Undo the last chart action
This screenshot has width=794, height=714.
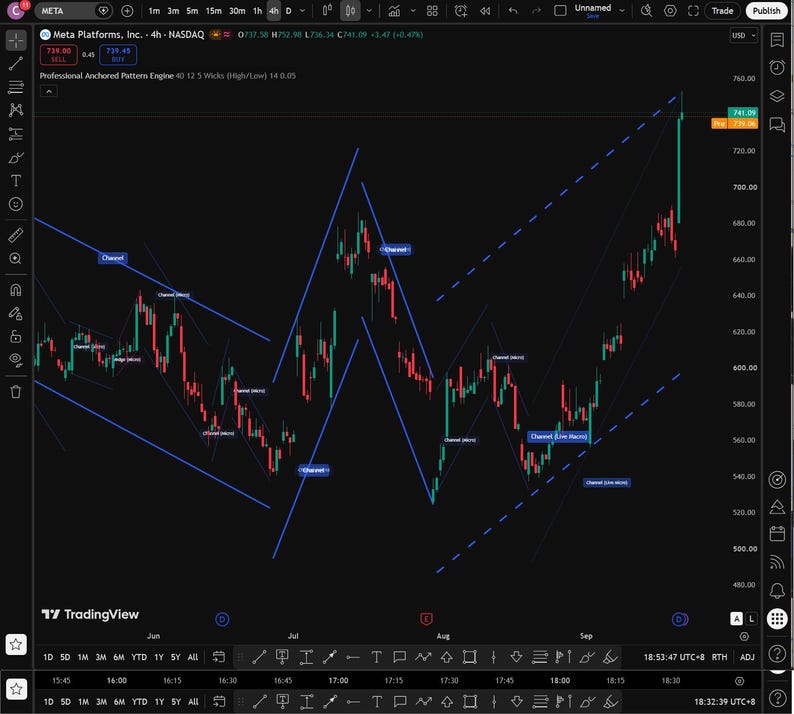pyautogui.click(x=513, y=11)
